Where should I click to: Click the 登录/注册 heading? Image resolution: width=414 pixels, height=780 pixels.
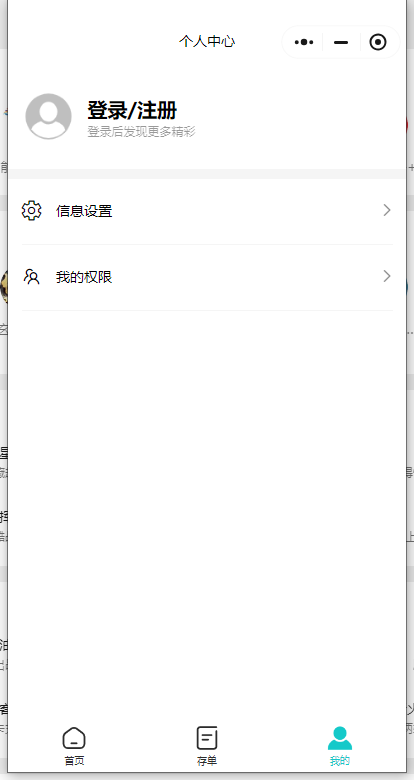[x=132, y=110]
